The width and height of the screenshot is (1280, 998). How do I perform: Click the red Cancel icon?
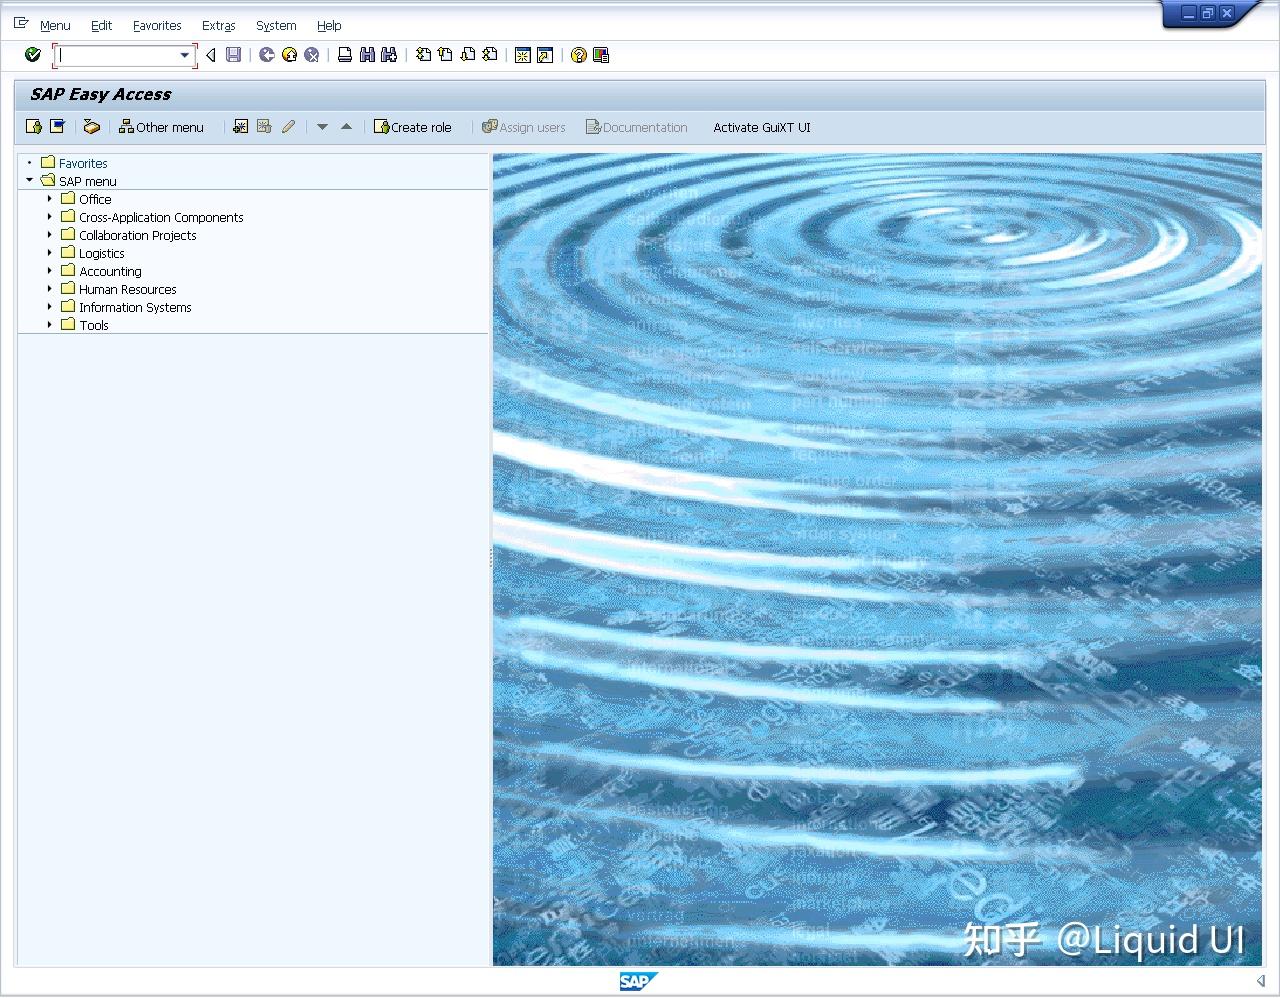tap(312, 55)
